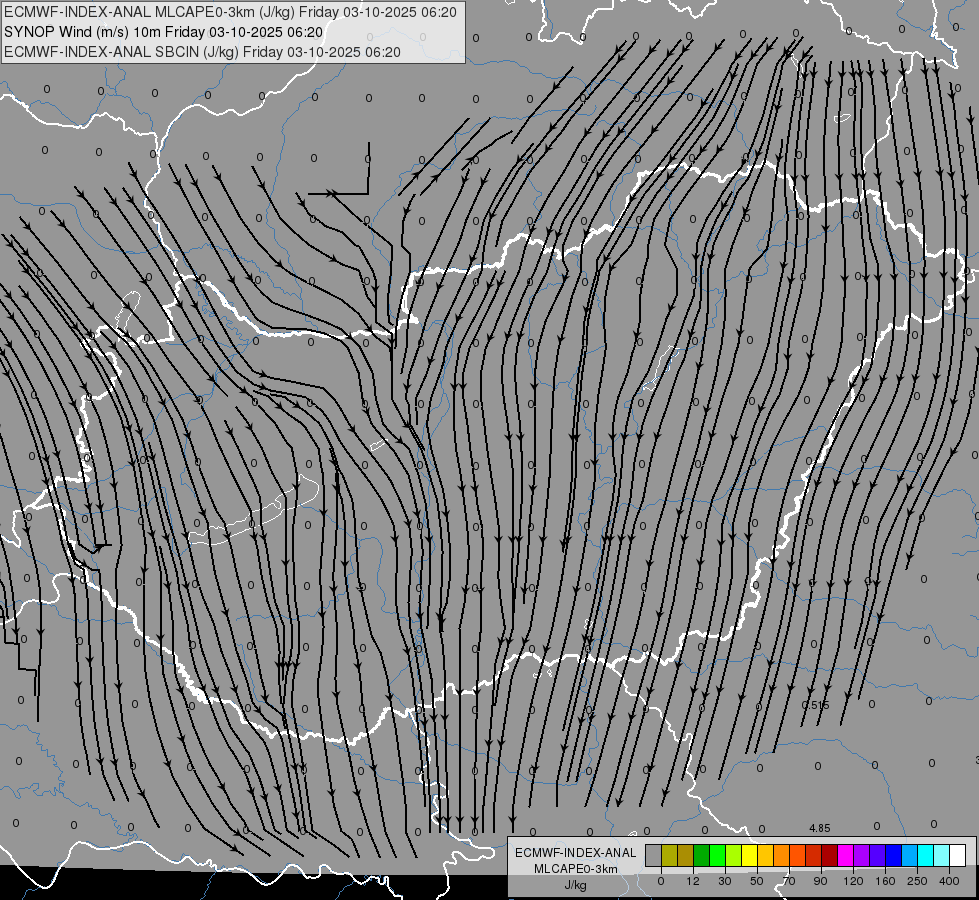This screenshot has height=900, width=979.
Task: Click the 'J/kg' unit label in legend
Action: tap(576, 885)
